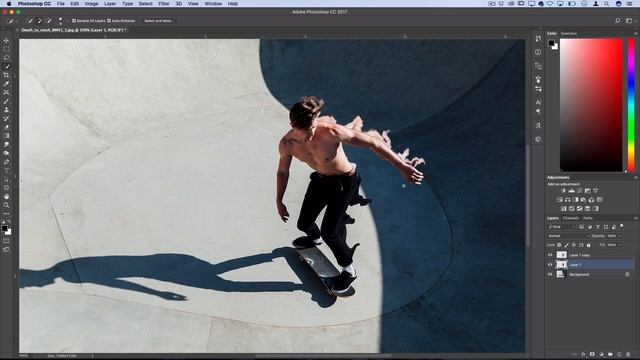The image size is (640, 360).
Task: Select the Crop tool
Action: [6, 75]
